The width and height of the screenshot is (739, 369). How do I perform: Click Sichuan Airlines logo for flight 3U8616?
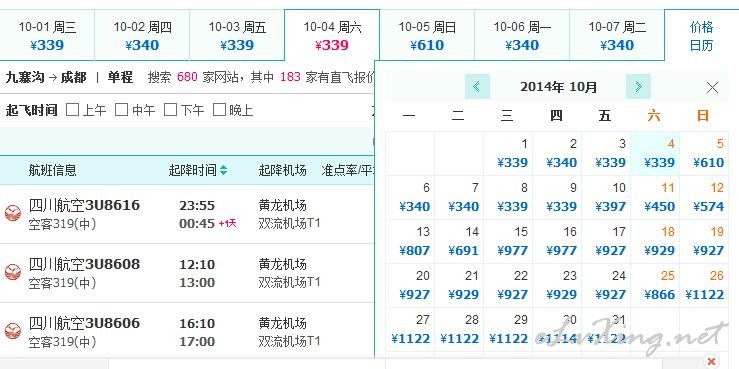point(13,213)
